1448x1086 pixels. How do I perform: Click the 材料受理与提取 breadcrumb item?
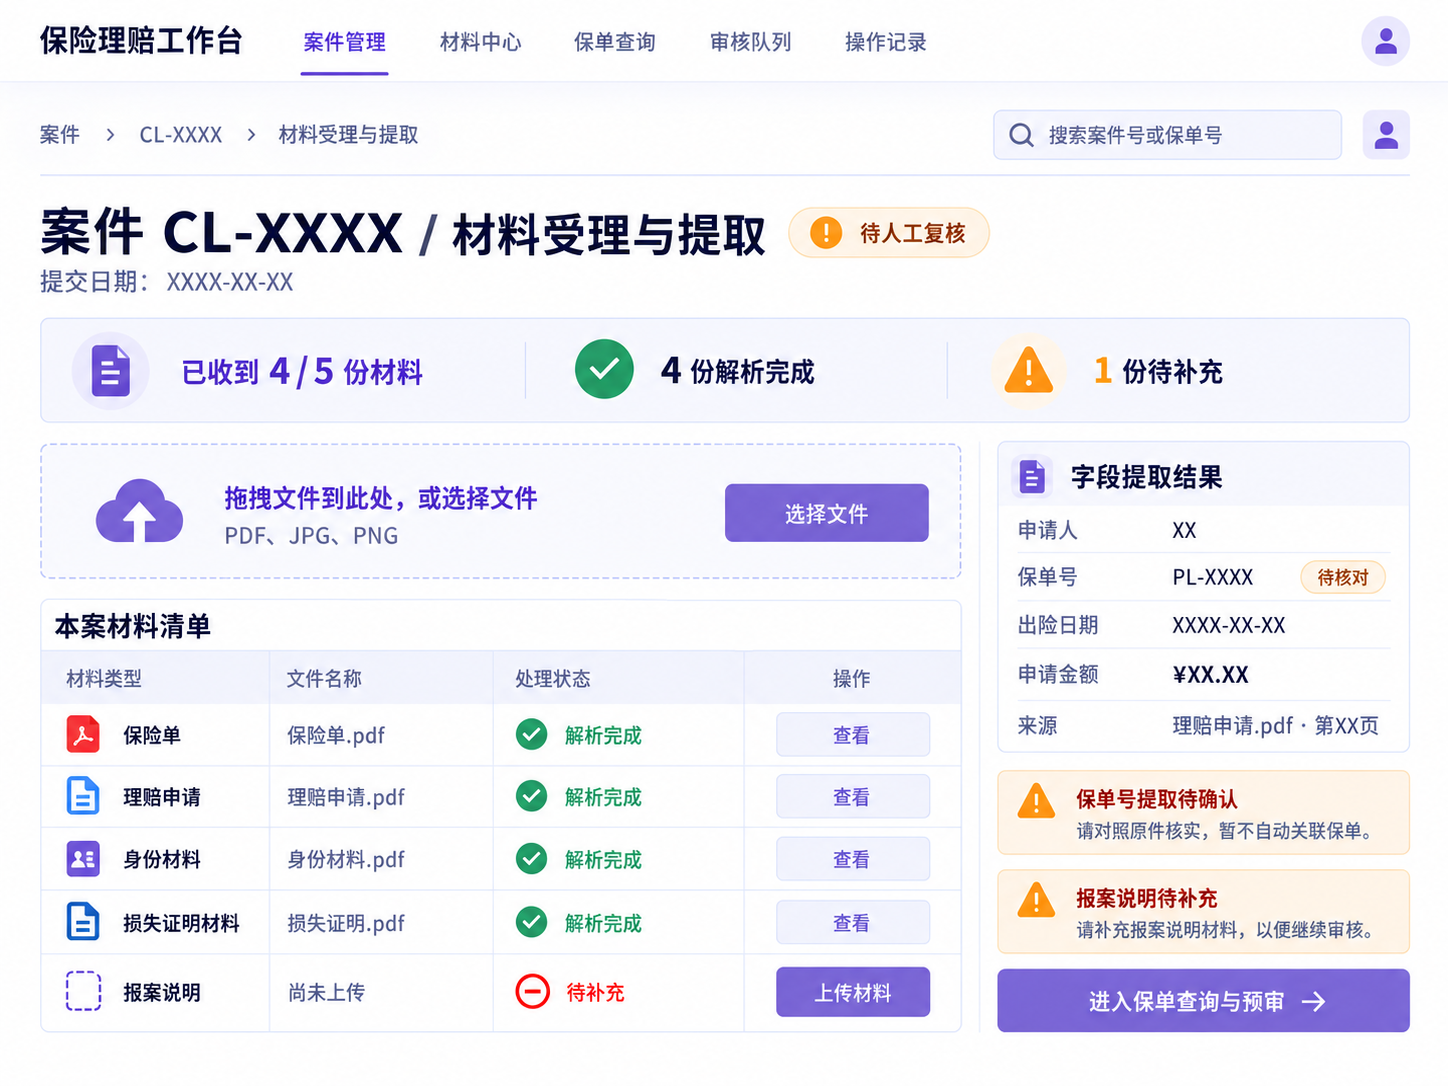pyautogui.click(x=348, y=135)
